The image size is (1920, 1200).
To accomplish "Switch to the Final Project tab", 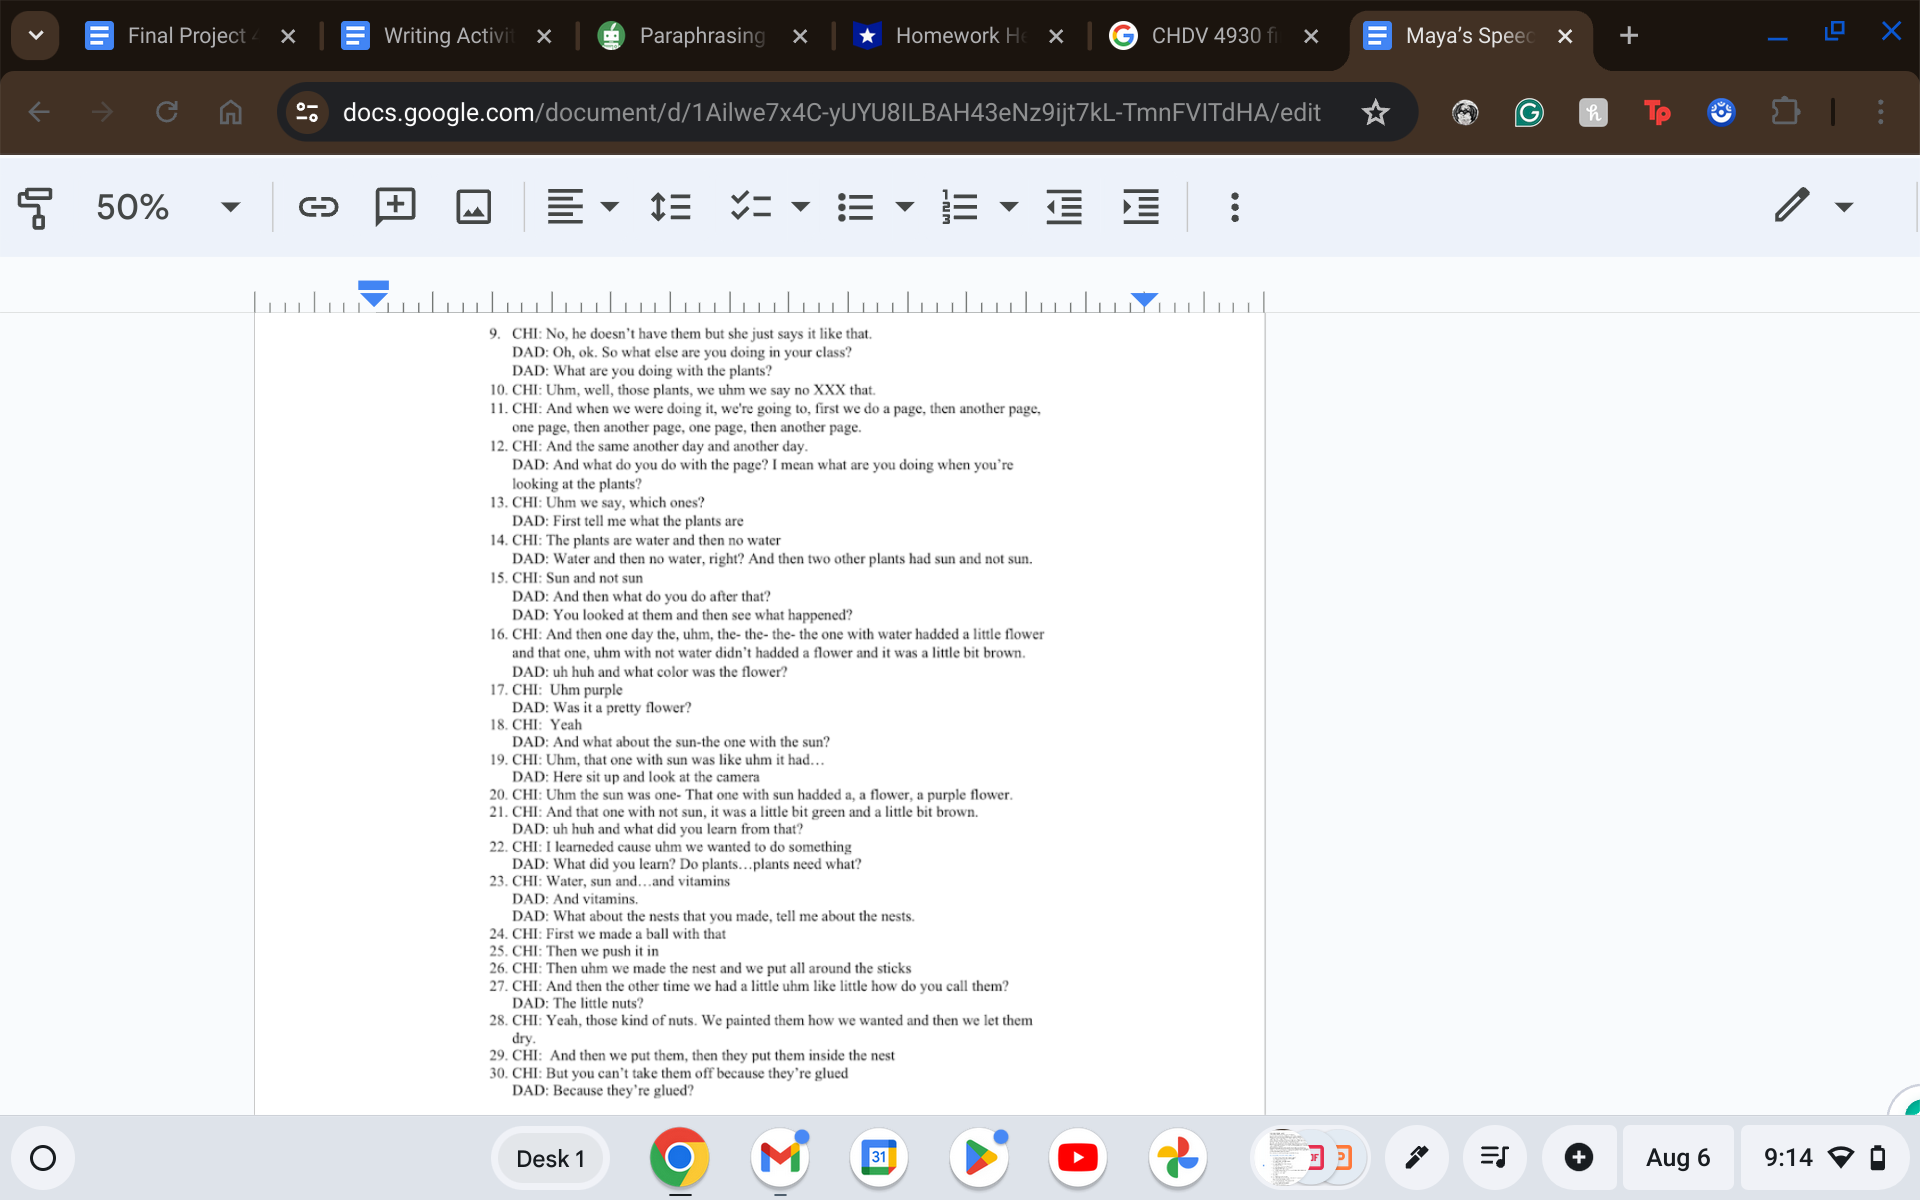I will [x=185, y=35].
